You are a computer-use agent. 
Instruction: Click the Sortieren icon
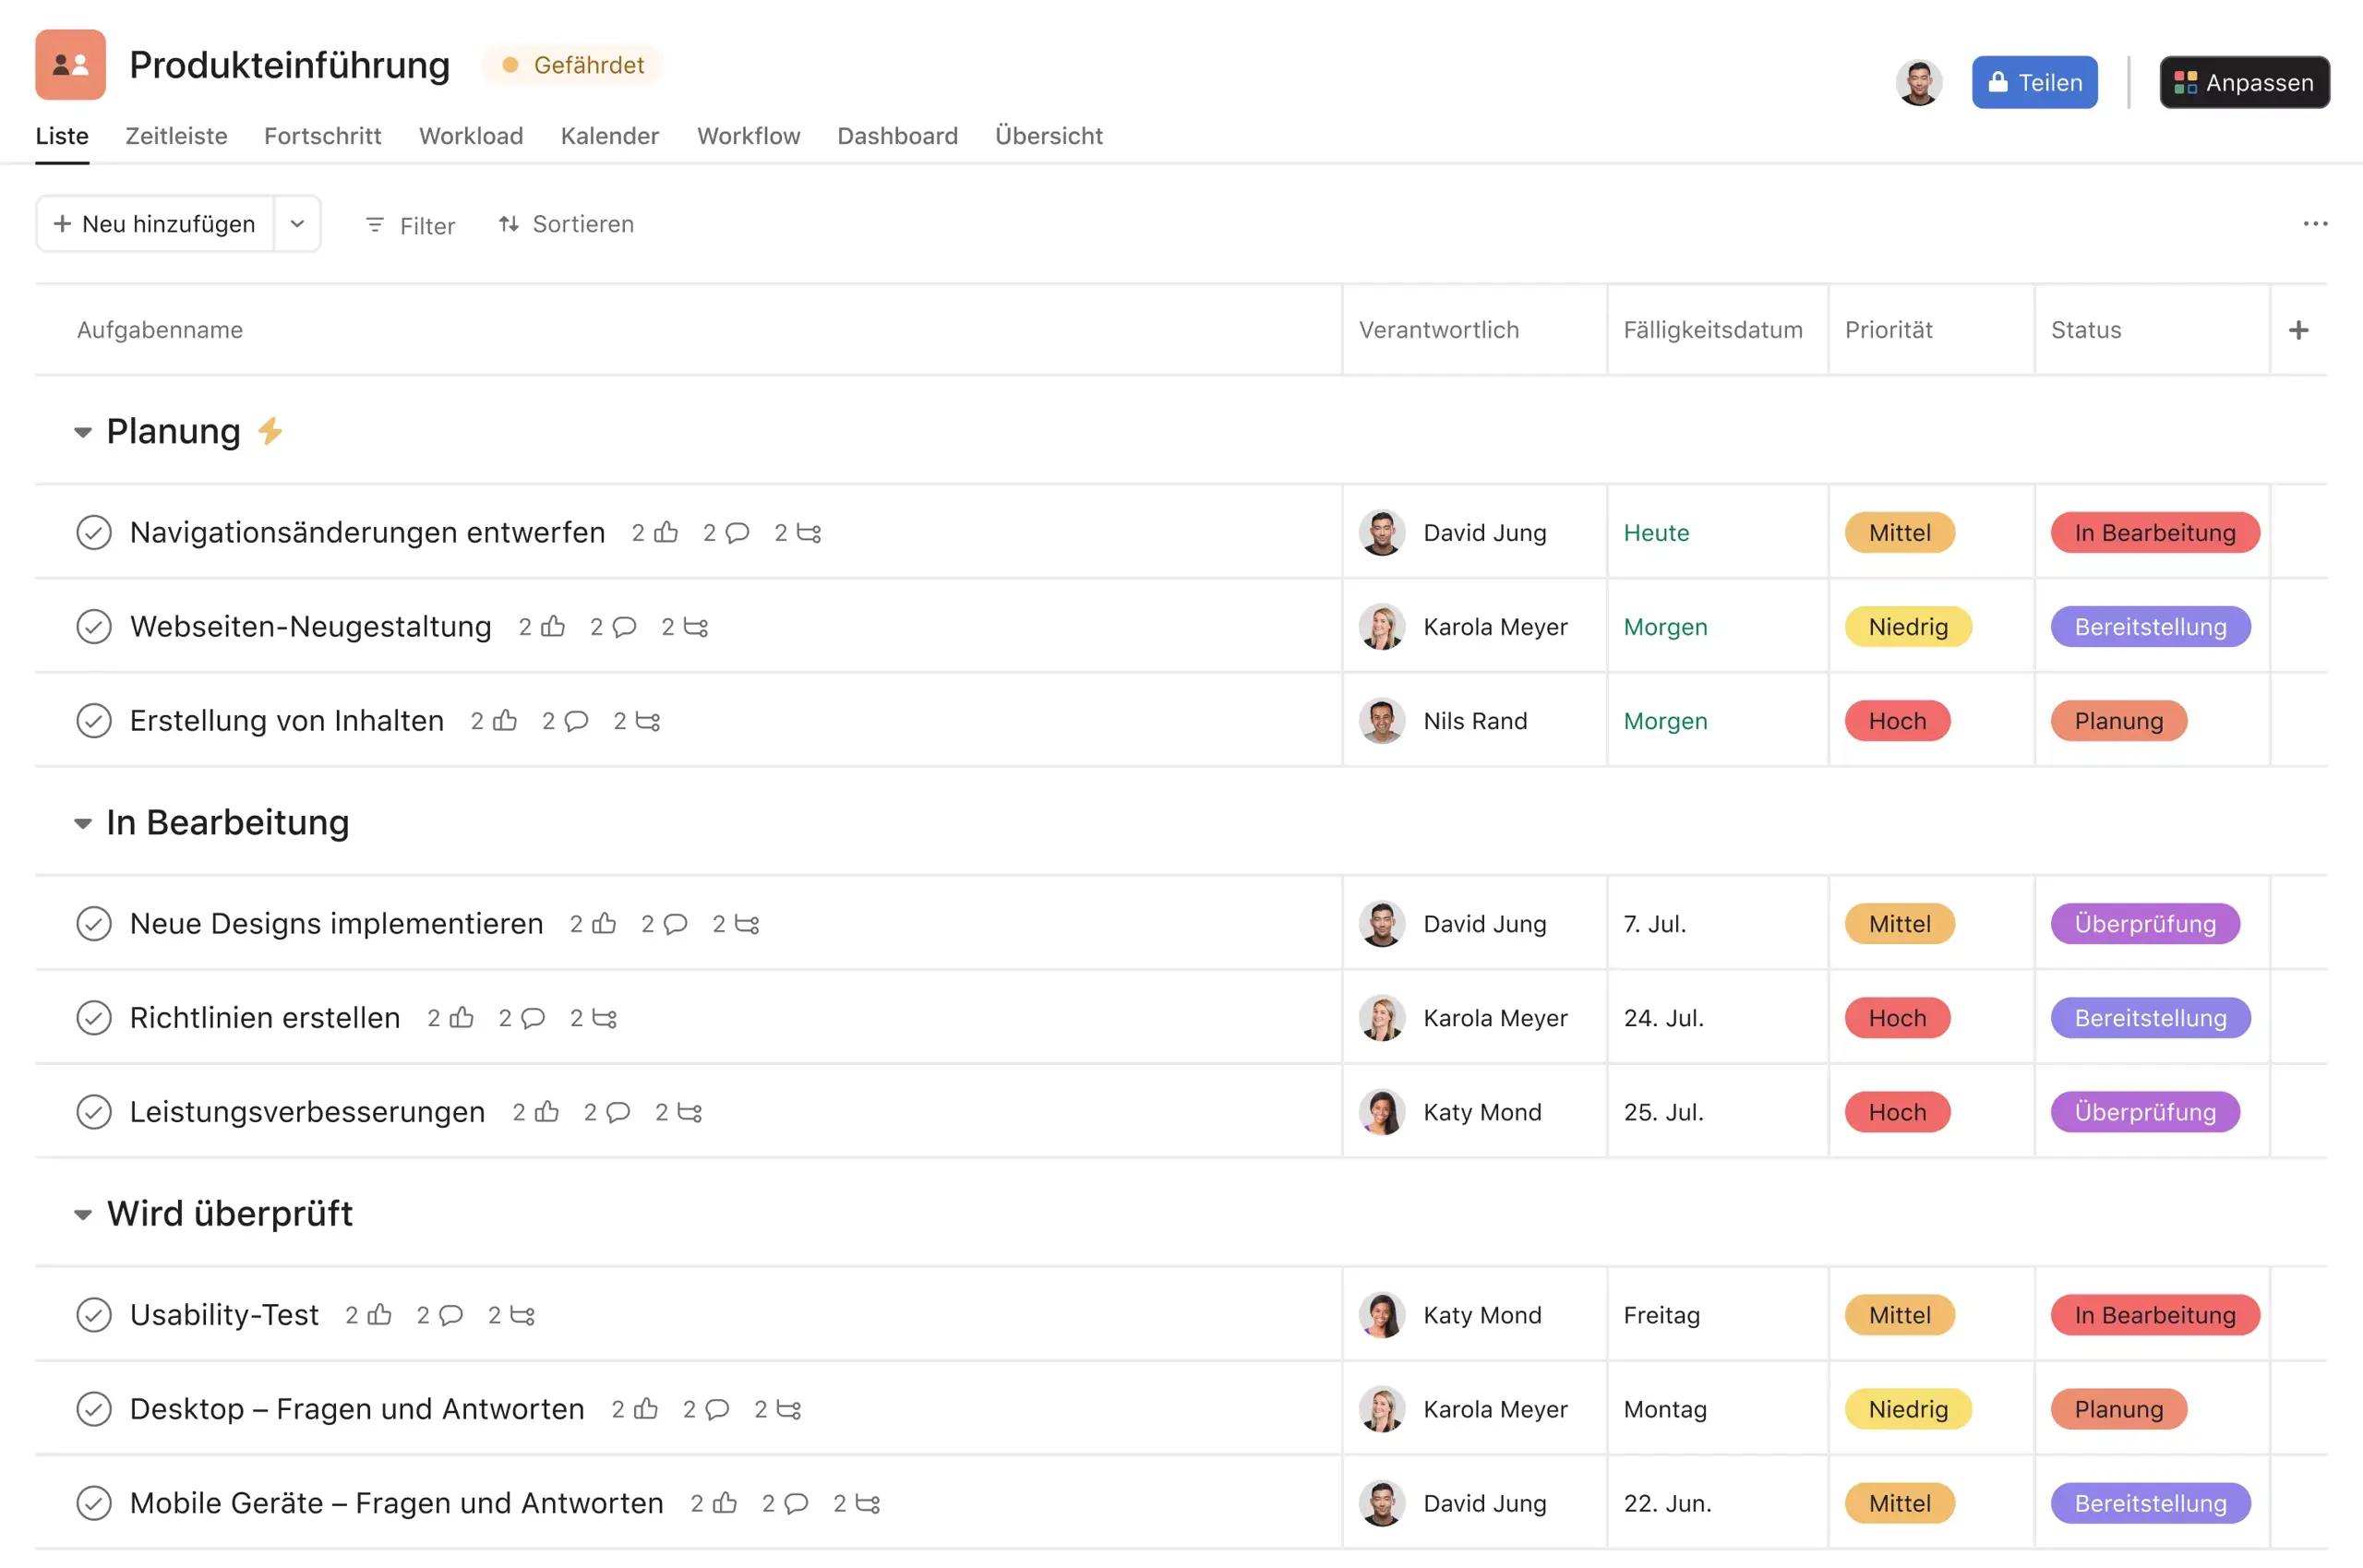(510, 224)
